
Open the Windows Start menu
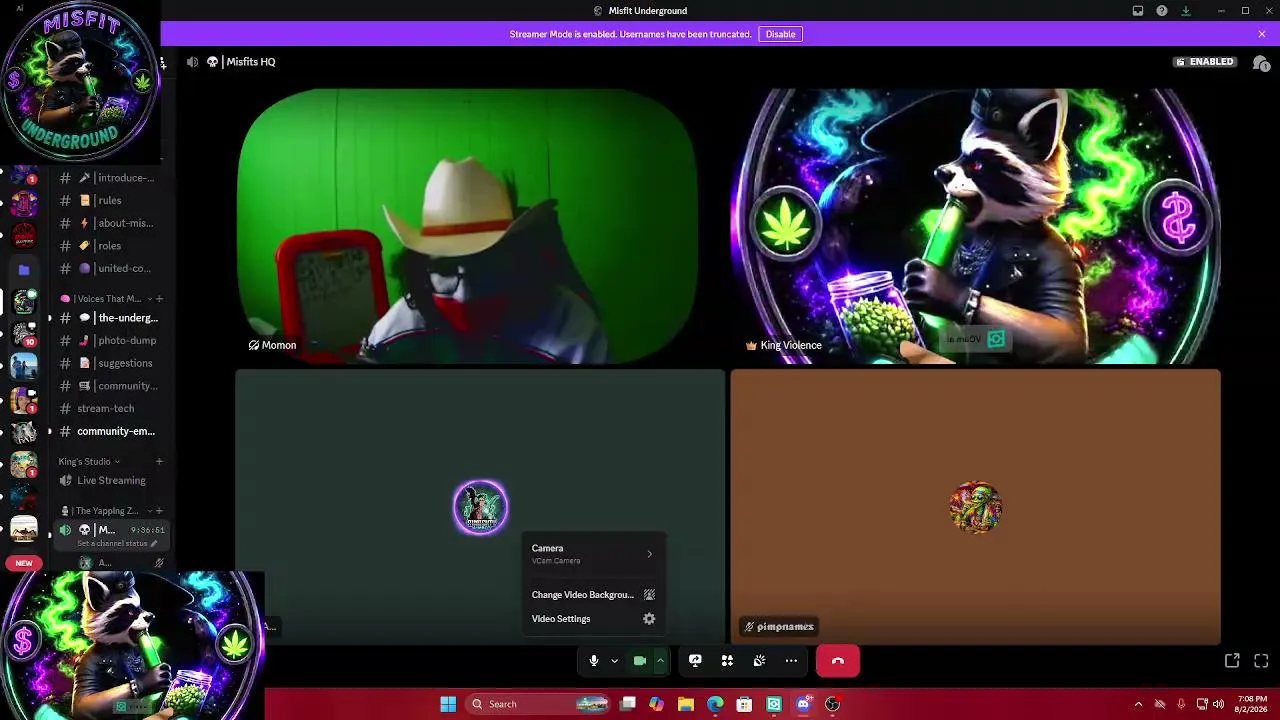pos(448,704)
